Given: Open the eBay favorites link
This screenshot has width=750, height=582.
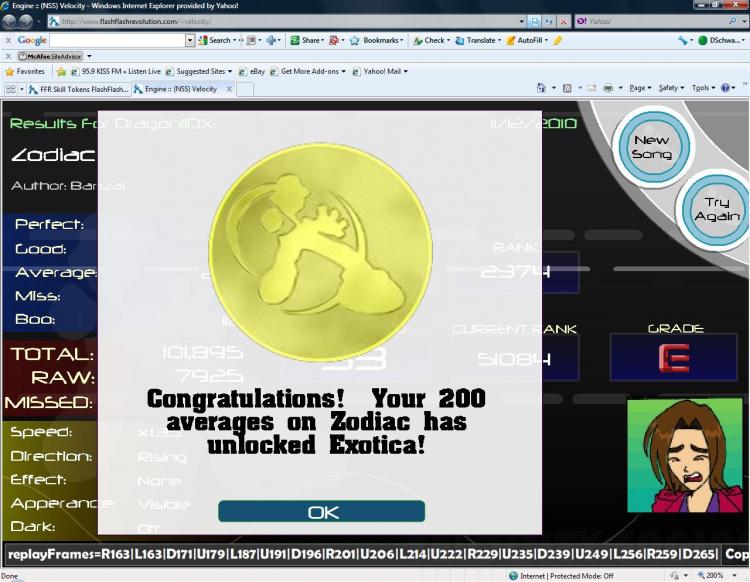Looking at the screenshot, I should 252,72.
